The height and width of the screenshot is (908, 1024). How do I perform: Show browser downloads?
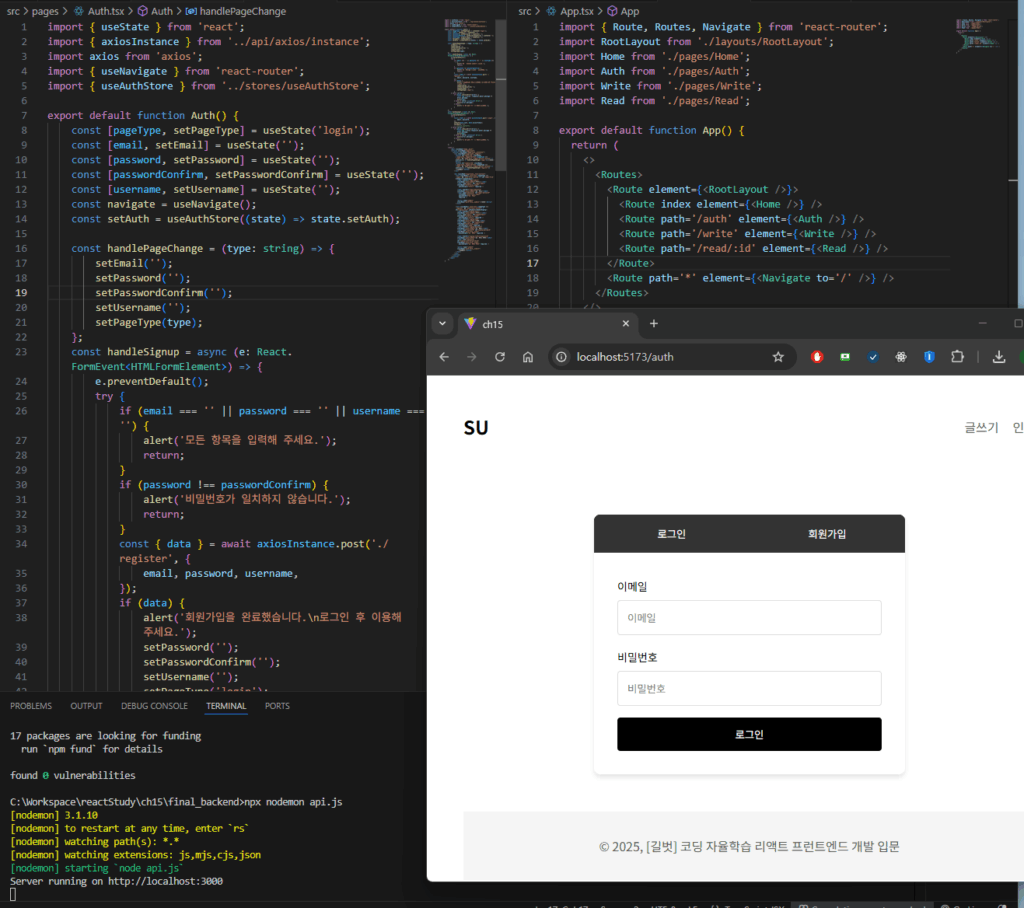click(x=998, y=357)
